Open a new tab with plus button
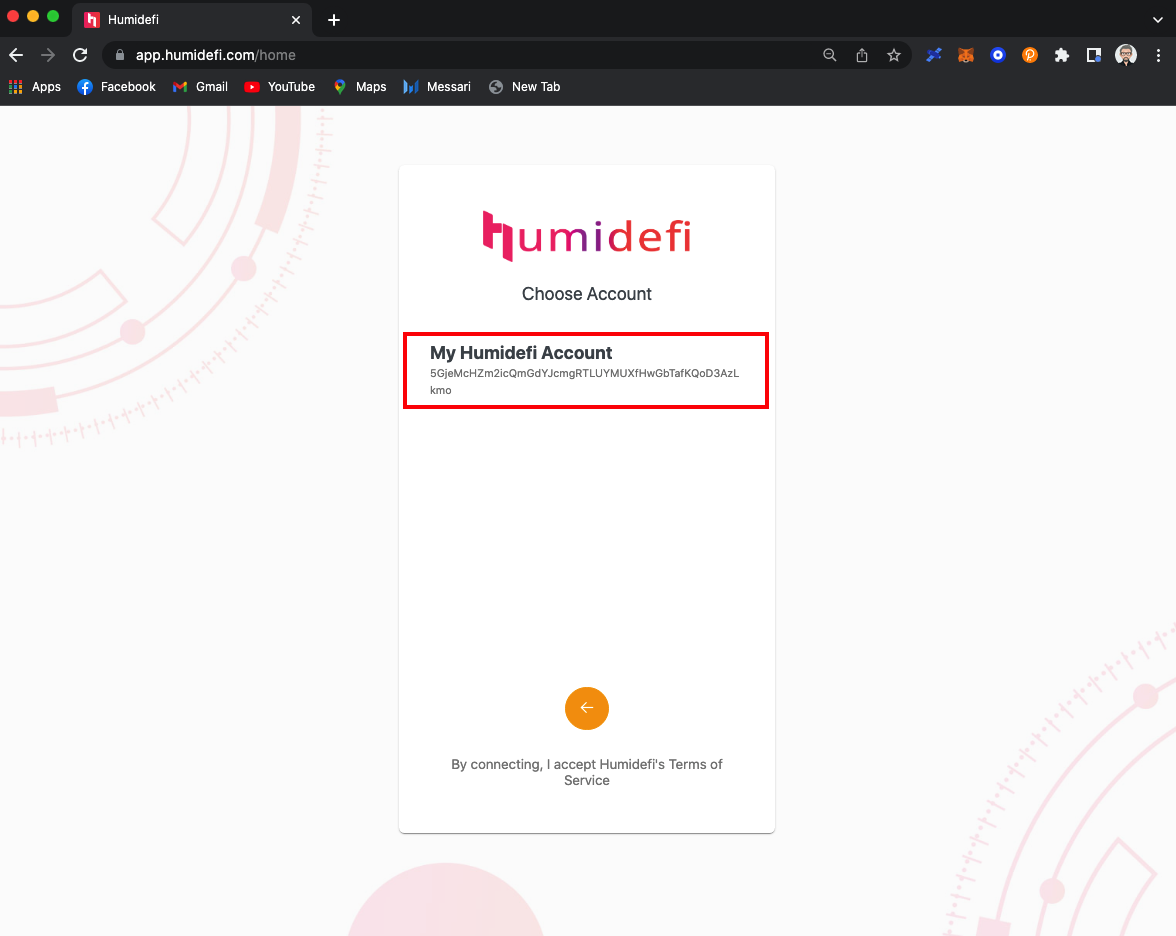1176x936 pixels. pos(334,20)
